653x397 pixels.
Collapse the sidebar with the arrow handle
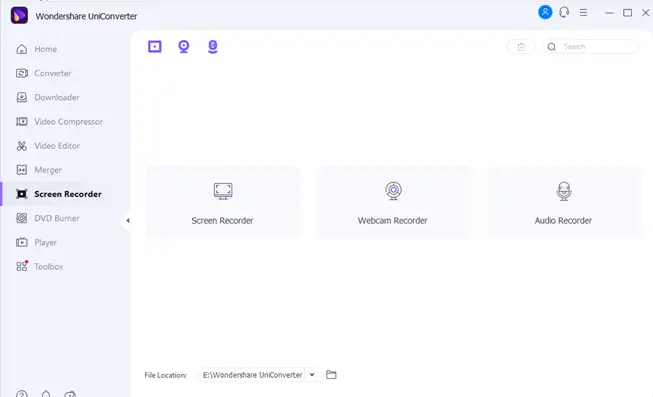[128, 220]
